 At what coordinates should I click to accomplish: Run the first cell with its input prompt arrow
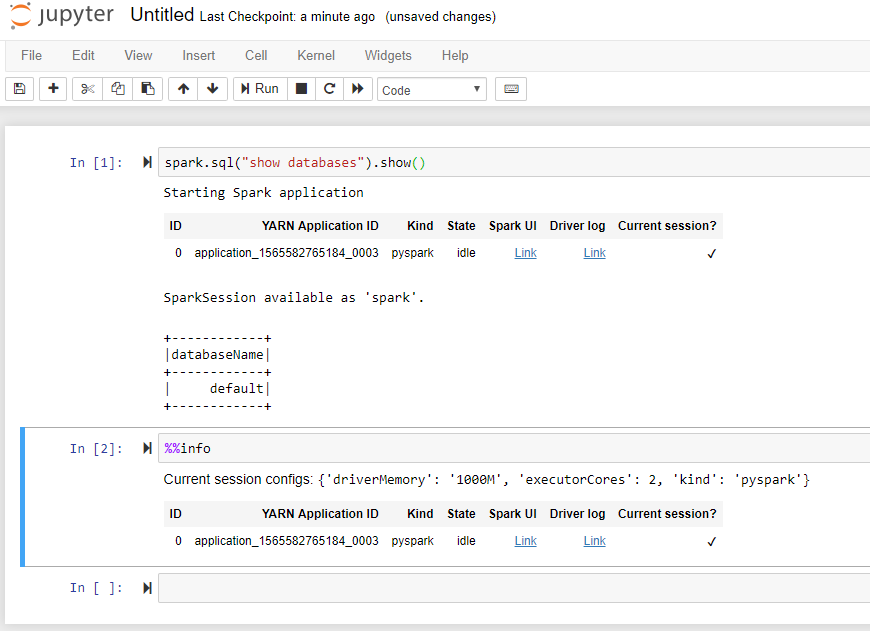[146, 160]
